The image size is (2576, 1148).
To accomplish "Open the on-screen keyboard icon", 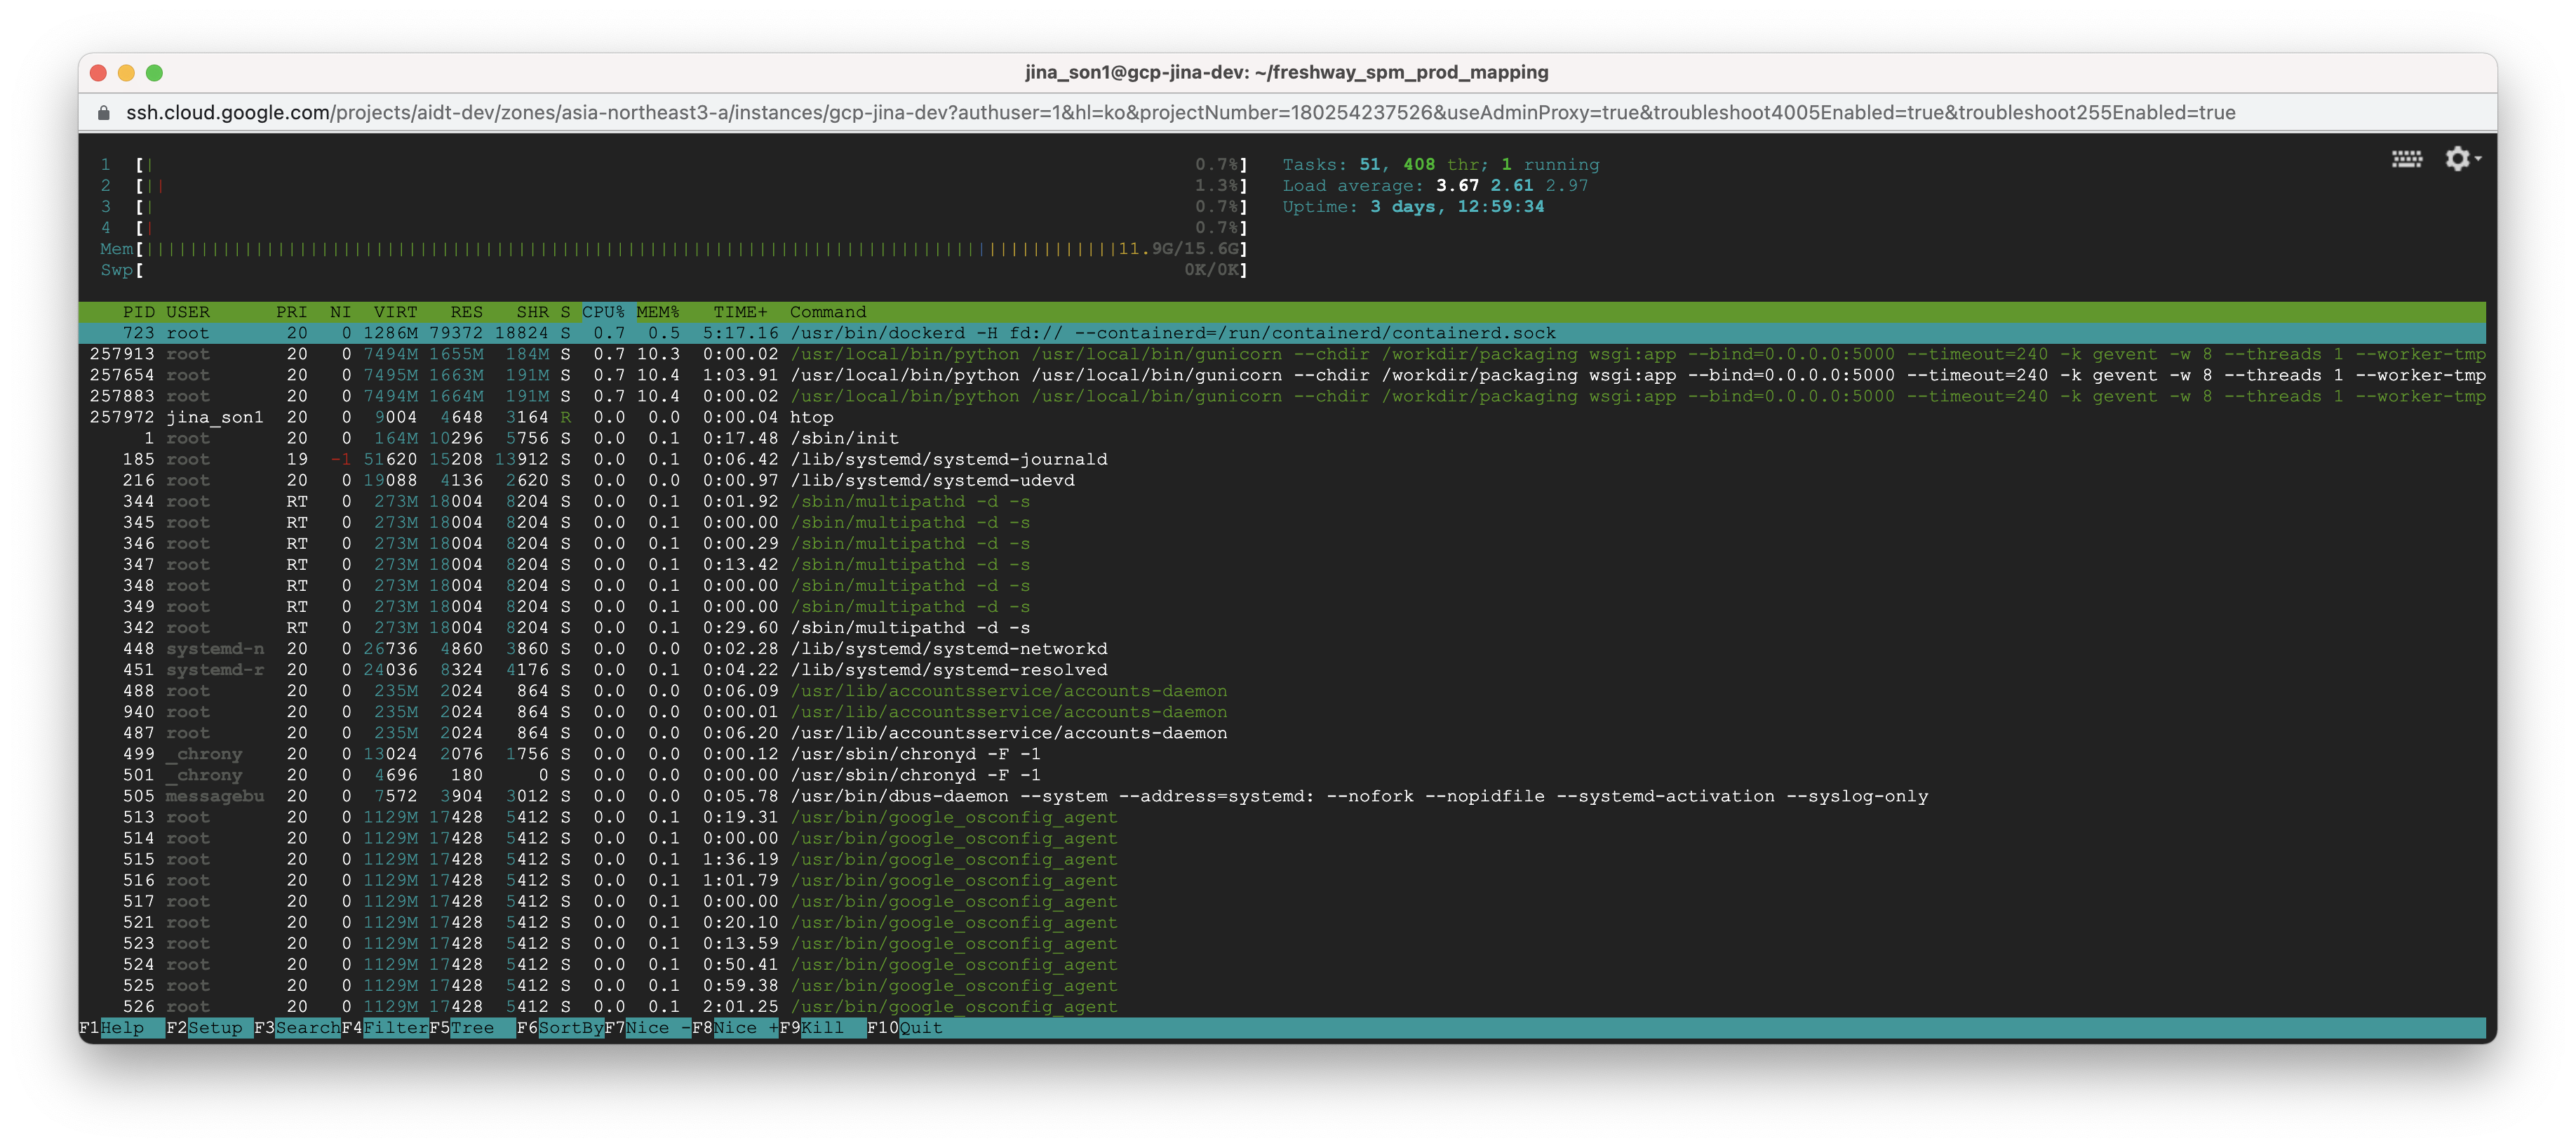I will [2406, 159].
